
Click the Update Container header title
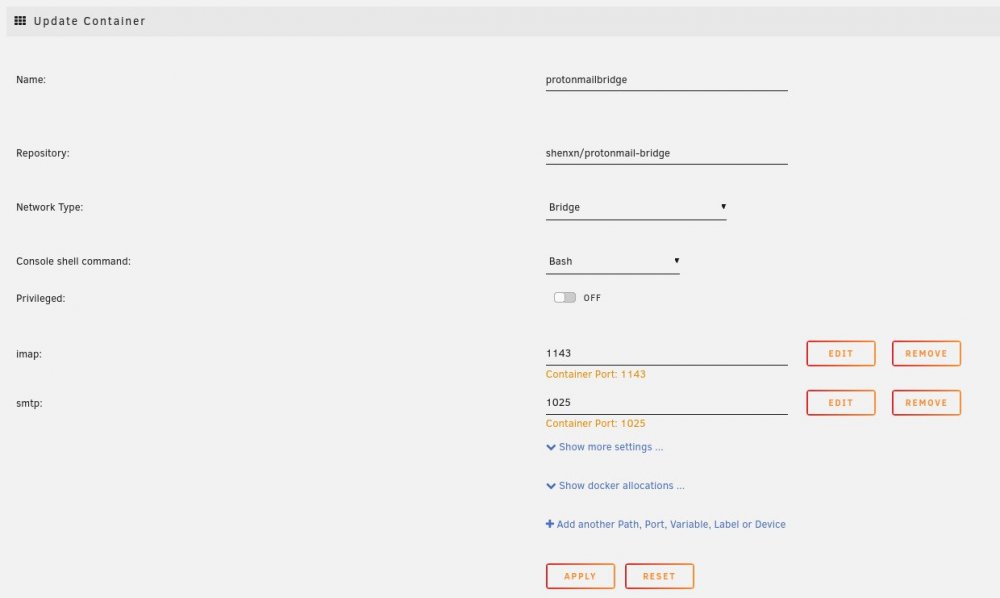(x=89, y=21)
